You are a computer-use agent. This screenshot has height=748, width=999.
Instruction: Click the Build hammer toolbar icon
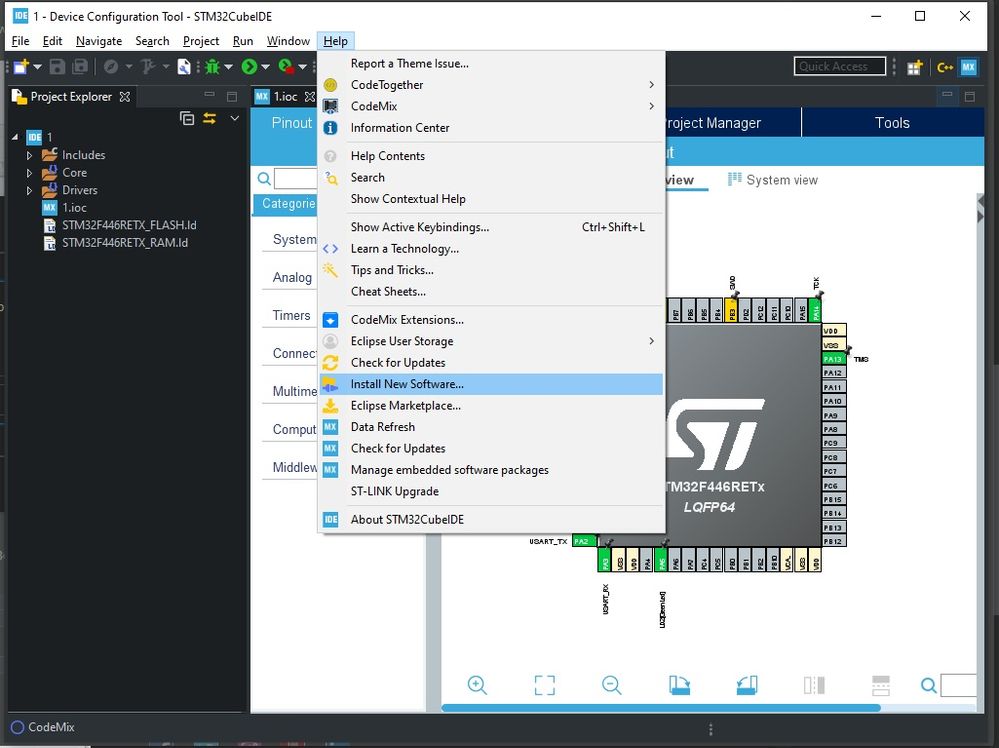[148, 66]
